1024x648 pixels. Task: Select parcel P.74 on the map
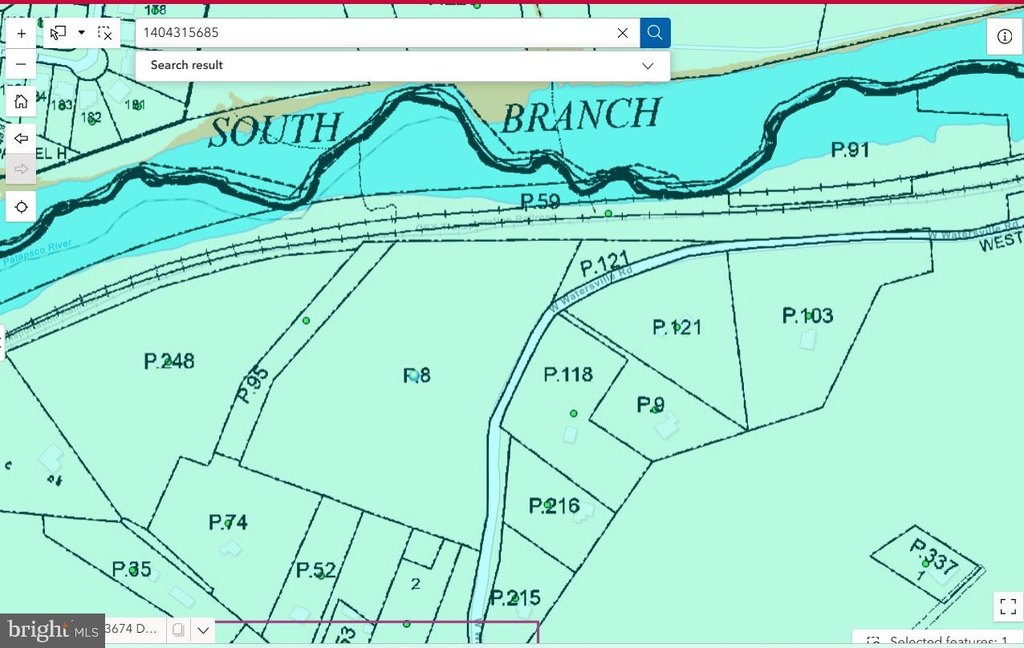click(228, 523)
